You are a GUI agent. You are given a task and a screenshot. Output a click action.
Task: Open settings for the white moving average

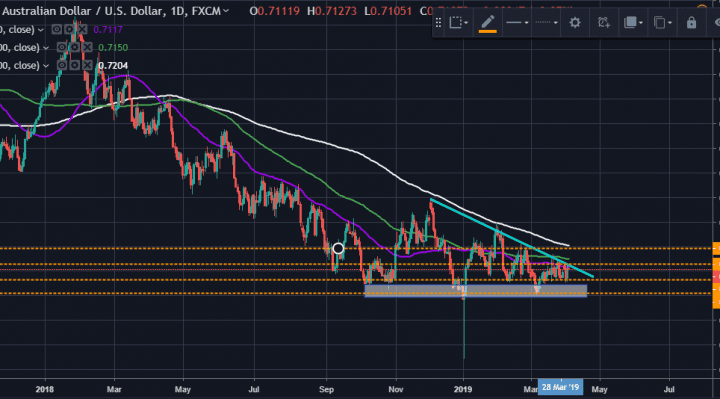point(74,65)
